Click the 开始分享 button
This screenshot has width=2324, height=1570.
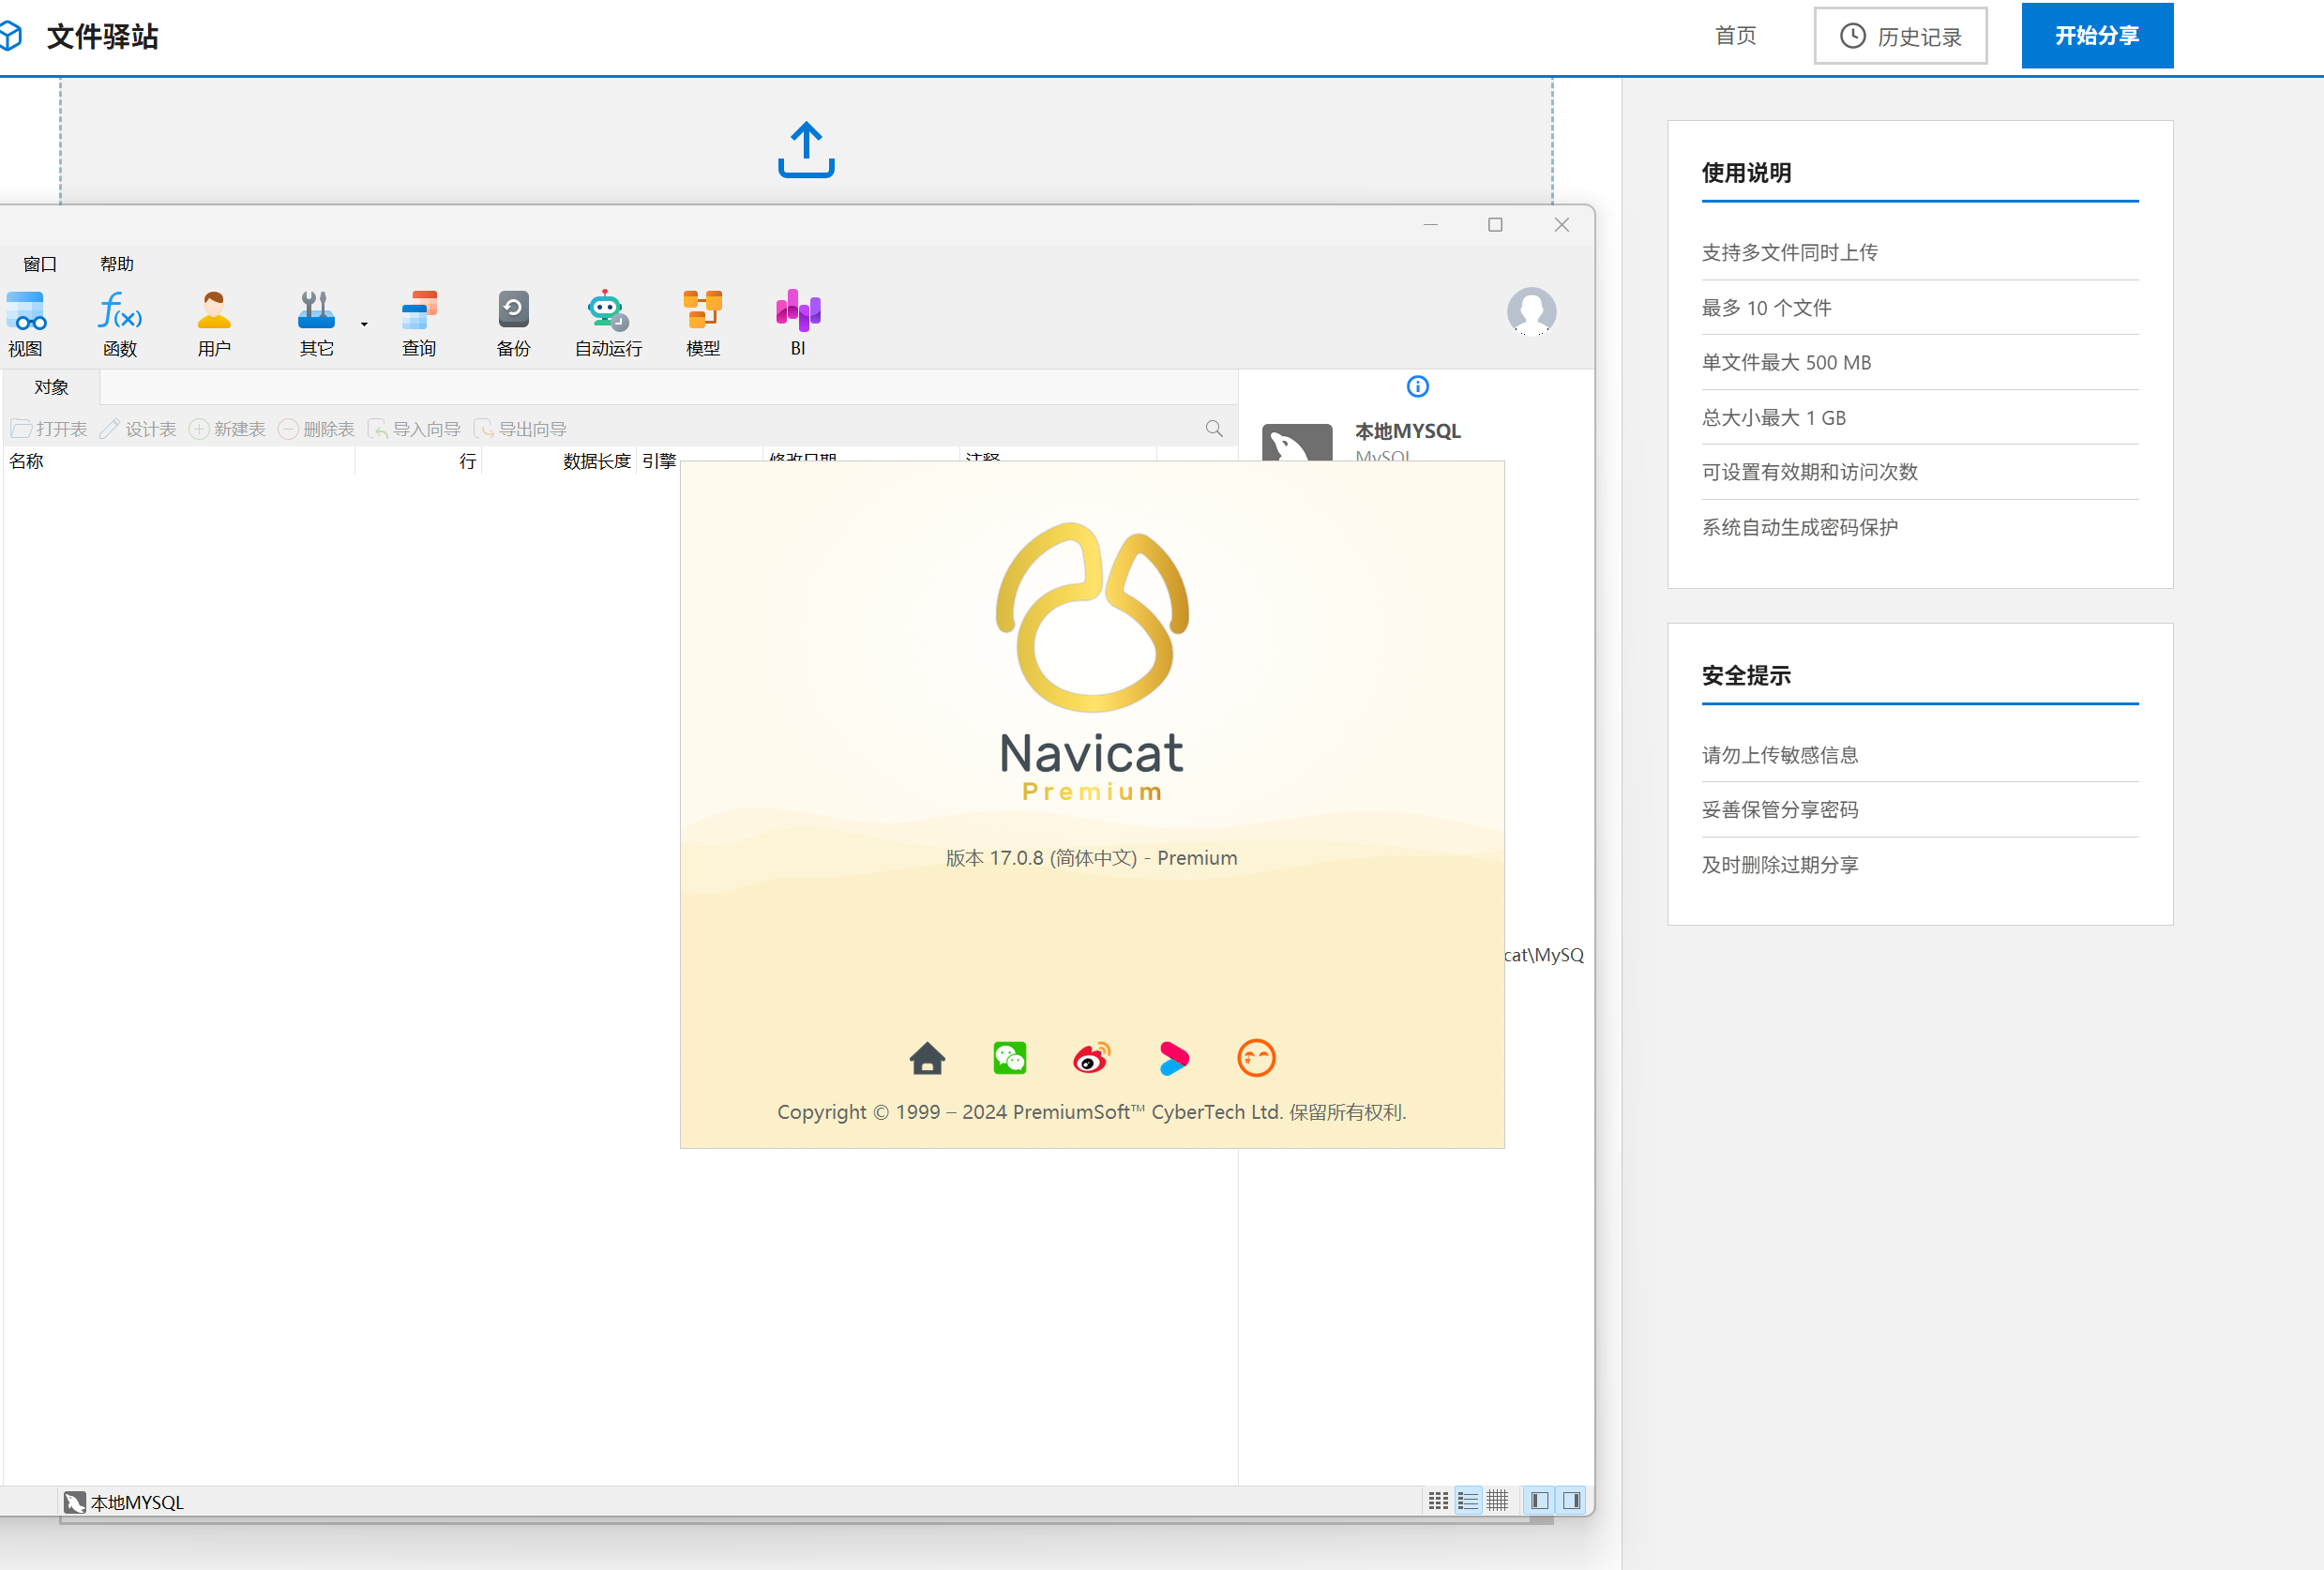(2096, 36)
